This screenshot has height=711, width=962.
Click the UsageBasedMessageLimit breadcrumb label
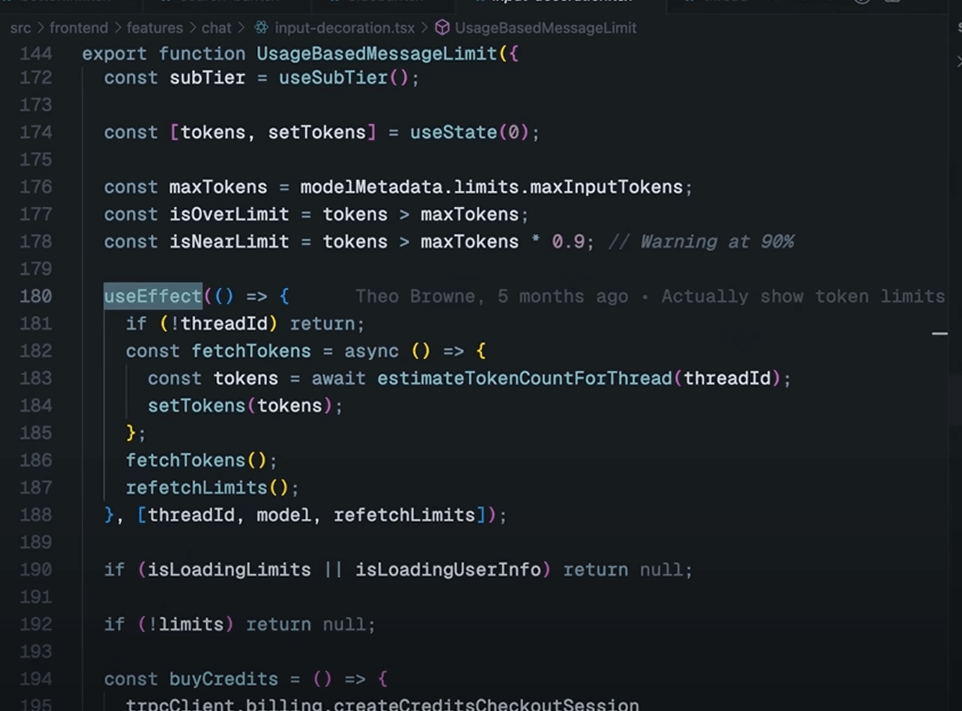pos(545,28)
